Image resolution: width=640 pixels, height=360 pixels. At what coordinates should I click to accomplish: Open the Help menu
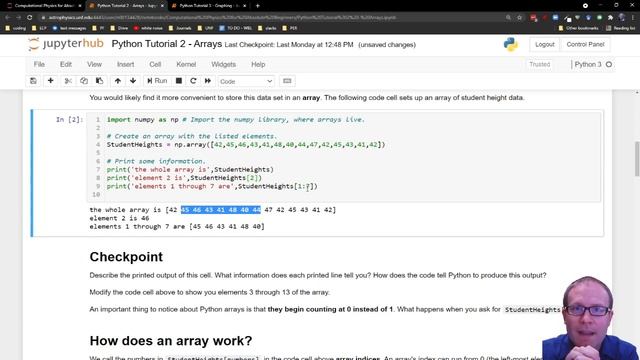tap(258, 64)
